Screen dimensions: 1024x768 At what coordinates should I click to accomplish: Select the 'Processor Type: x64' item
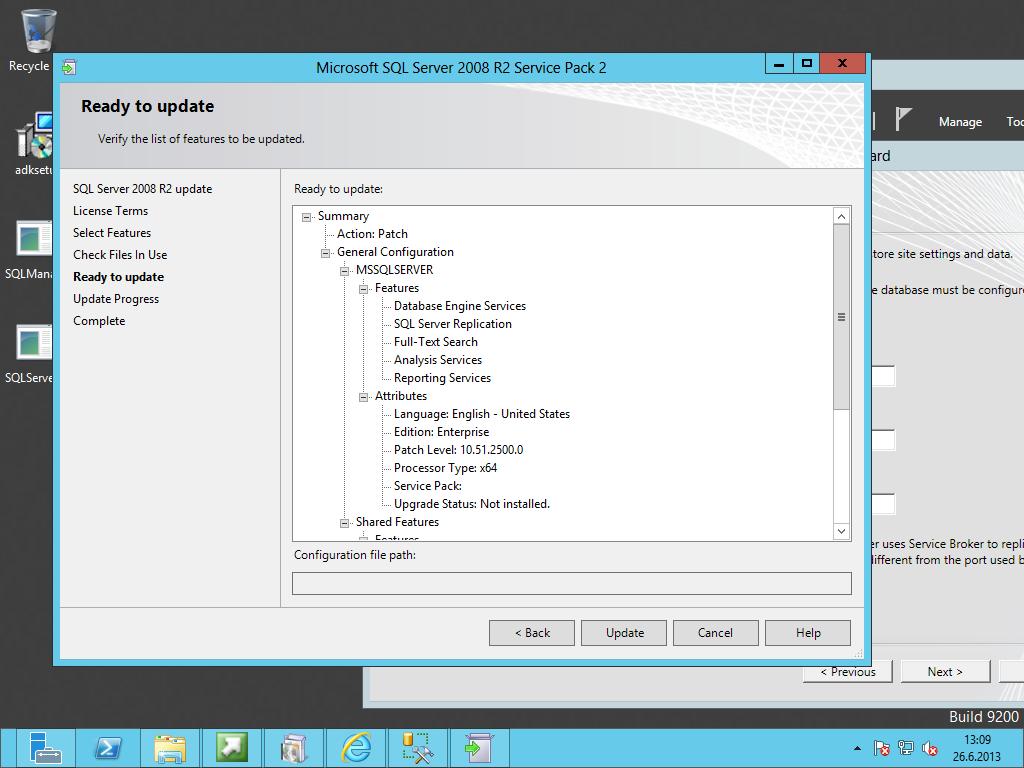point(445,468)
